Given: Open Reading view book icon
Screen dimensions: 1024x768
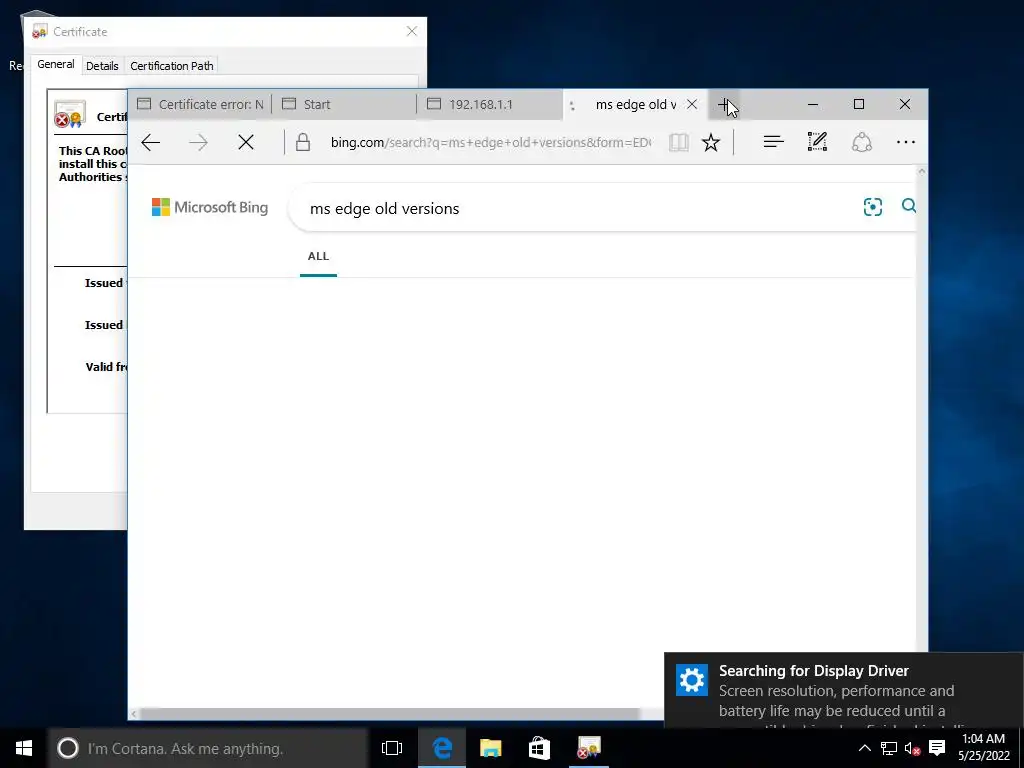Looking at the screenshot, I should (679, 142).
